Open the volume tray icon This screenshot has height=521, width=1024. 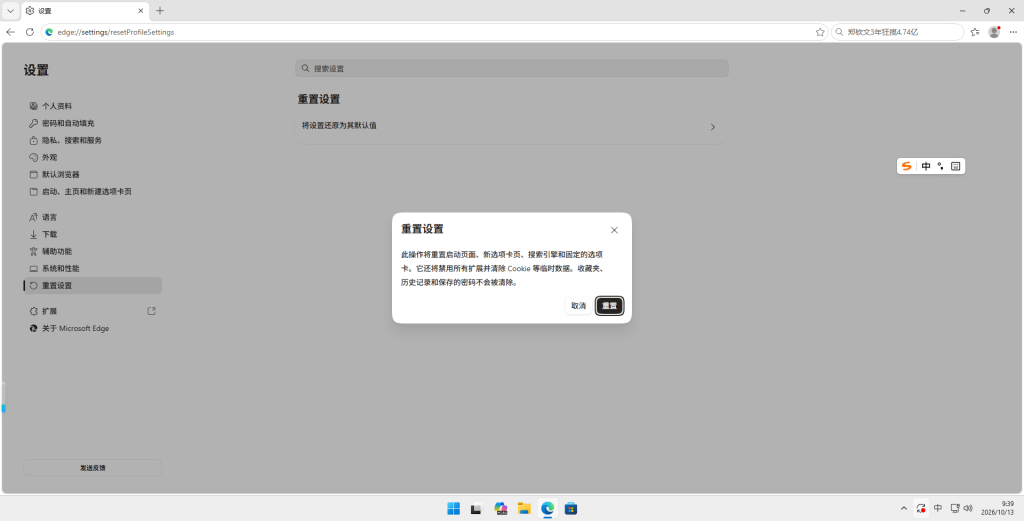pos(968,508)
